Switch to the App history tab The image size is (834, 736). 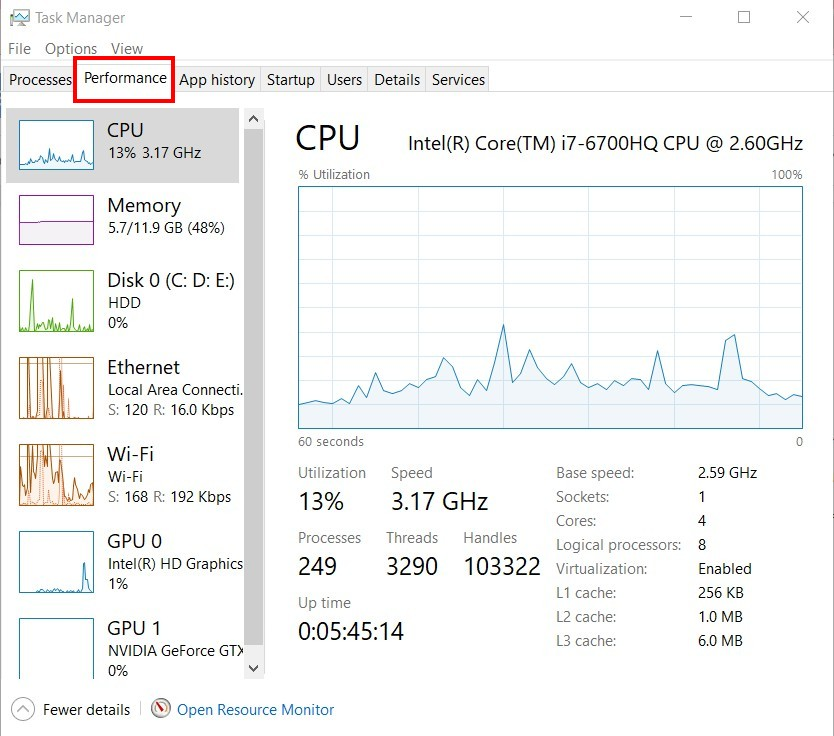tap(217, 79)
